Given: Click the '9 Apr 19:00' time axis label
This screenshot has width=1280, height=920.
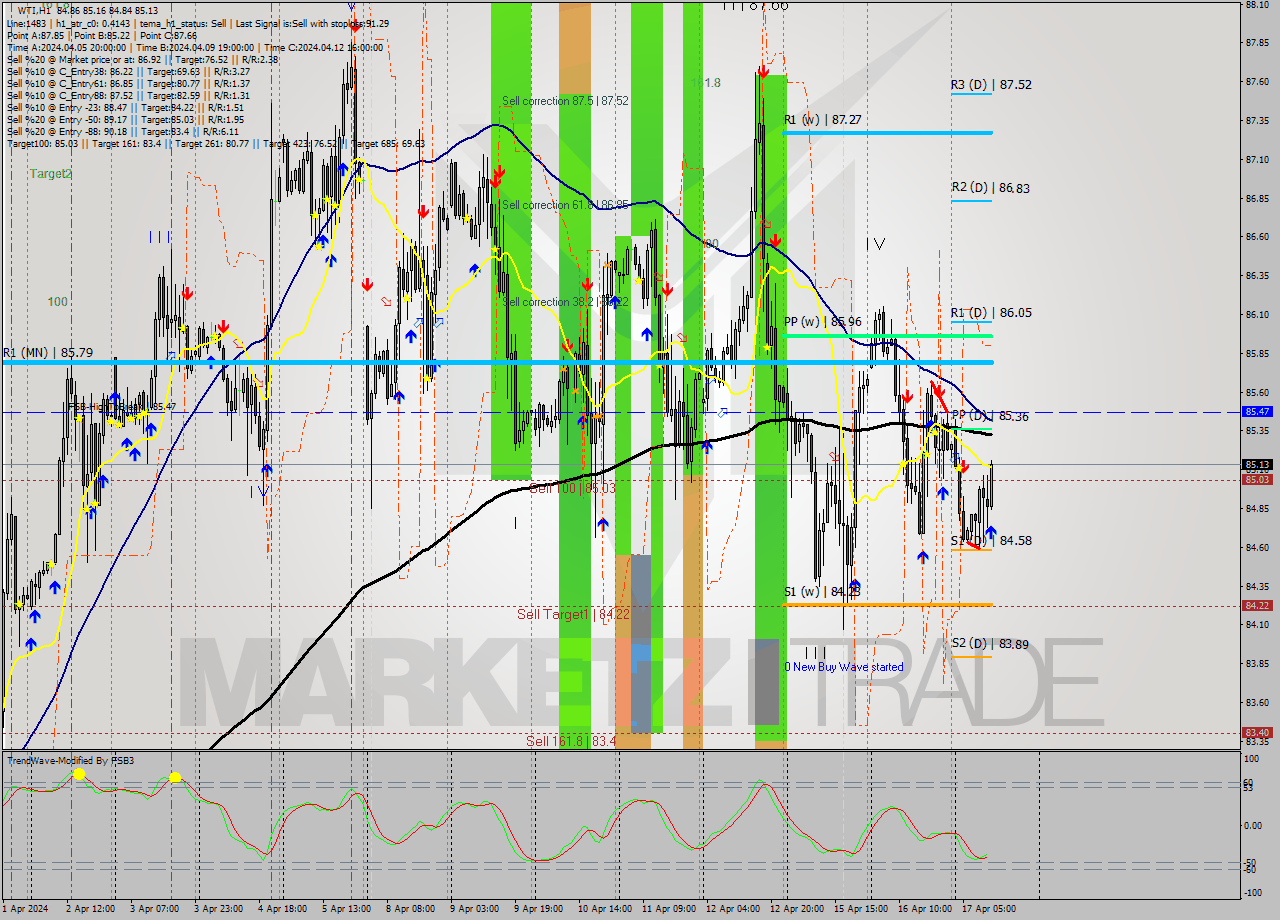Looking at the screenshot, I should tap(537, 909).
